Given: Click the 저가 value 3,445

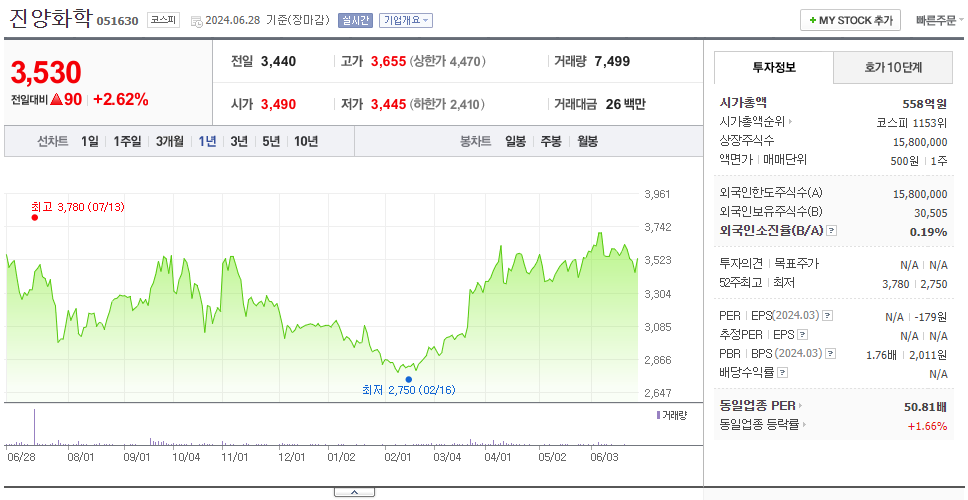Looking at the screenshot, I should 388,104.
